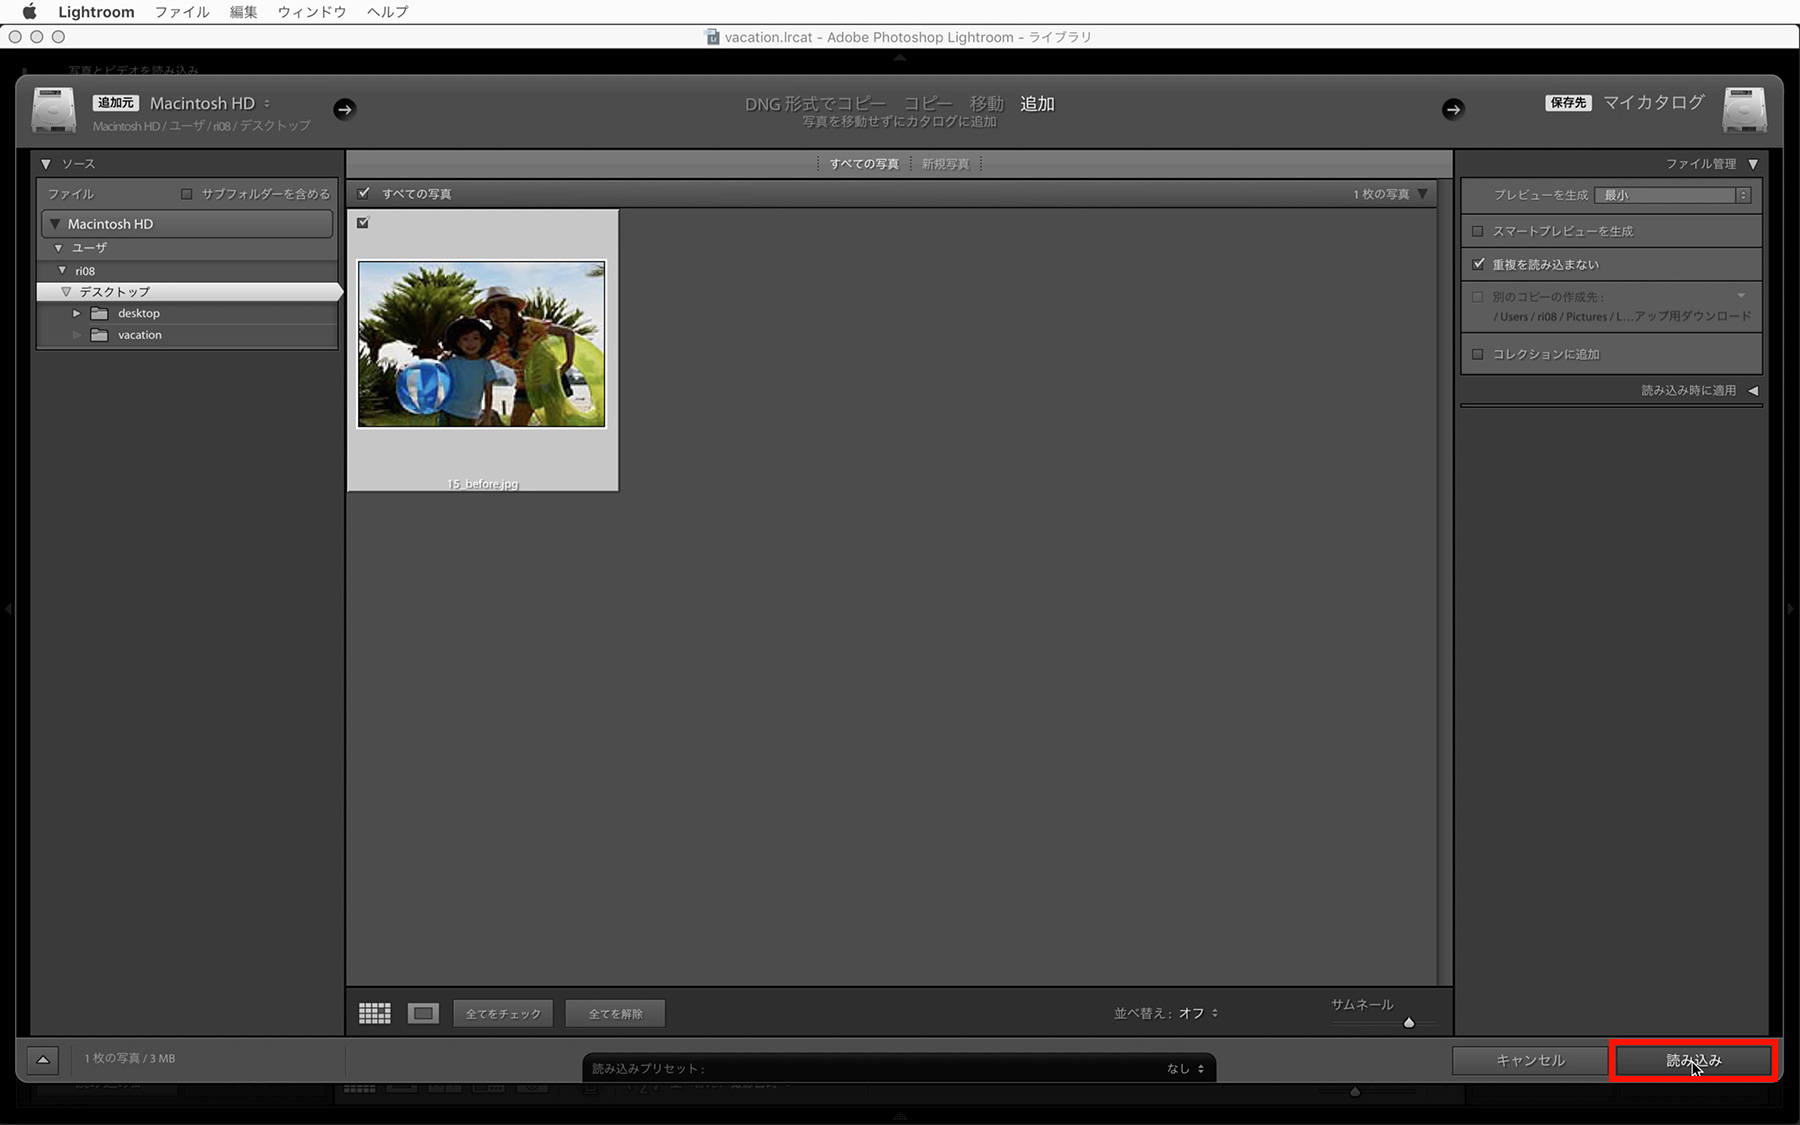This screenshot has width=1800, height=1125.
Task: Click the show fewer options arrow button
Action: click(x=43, y=1060)
